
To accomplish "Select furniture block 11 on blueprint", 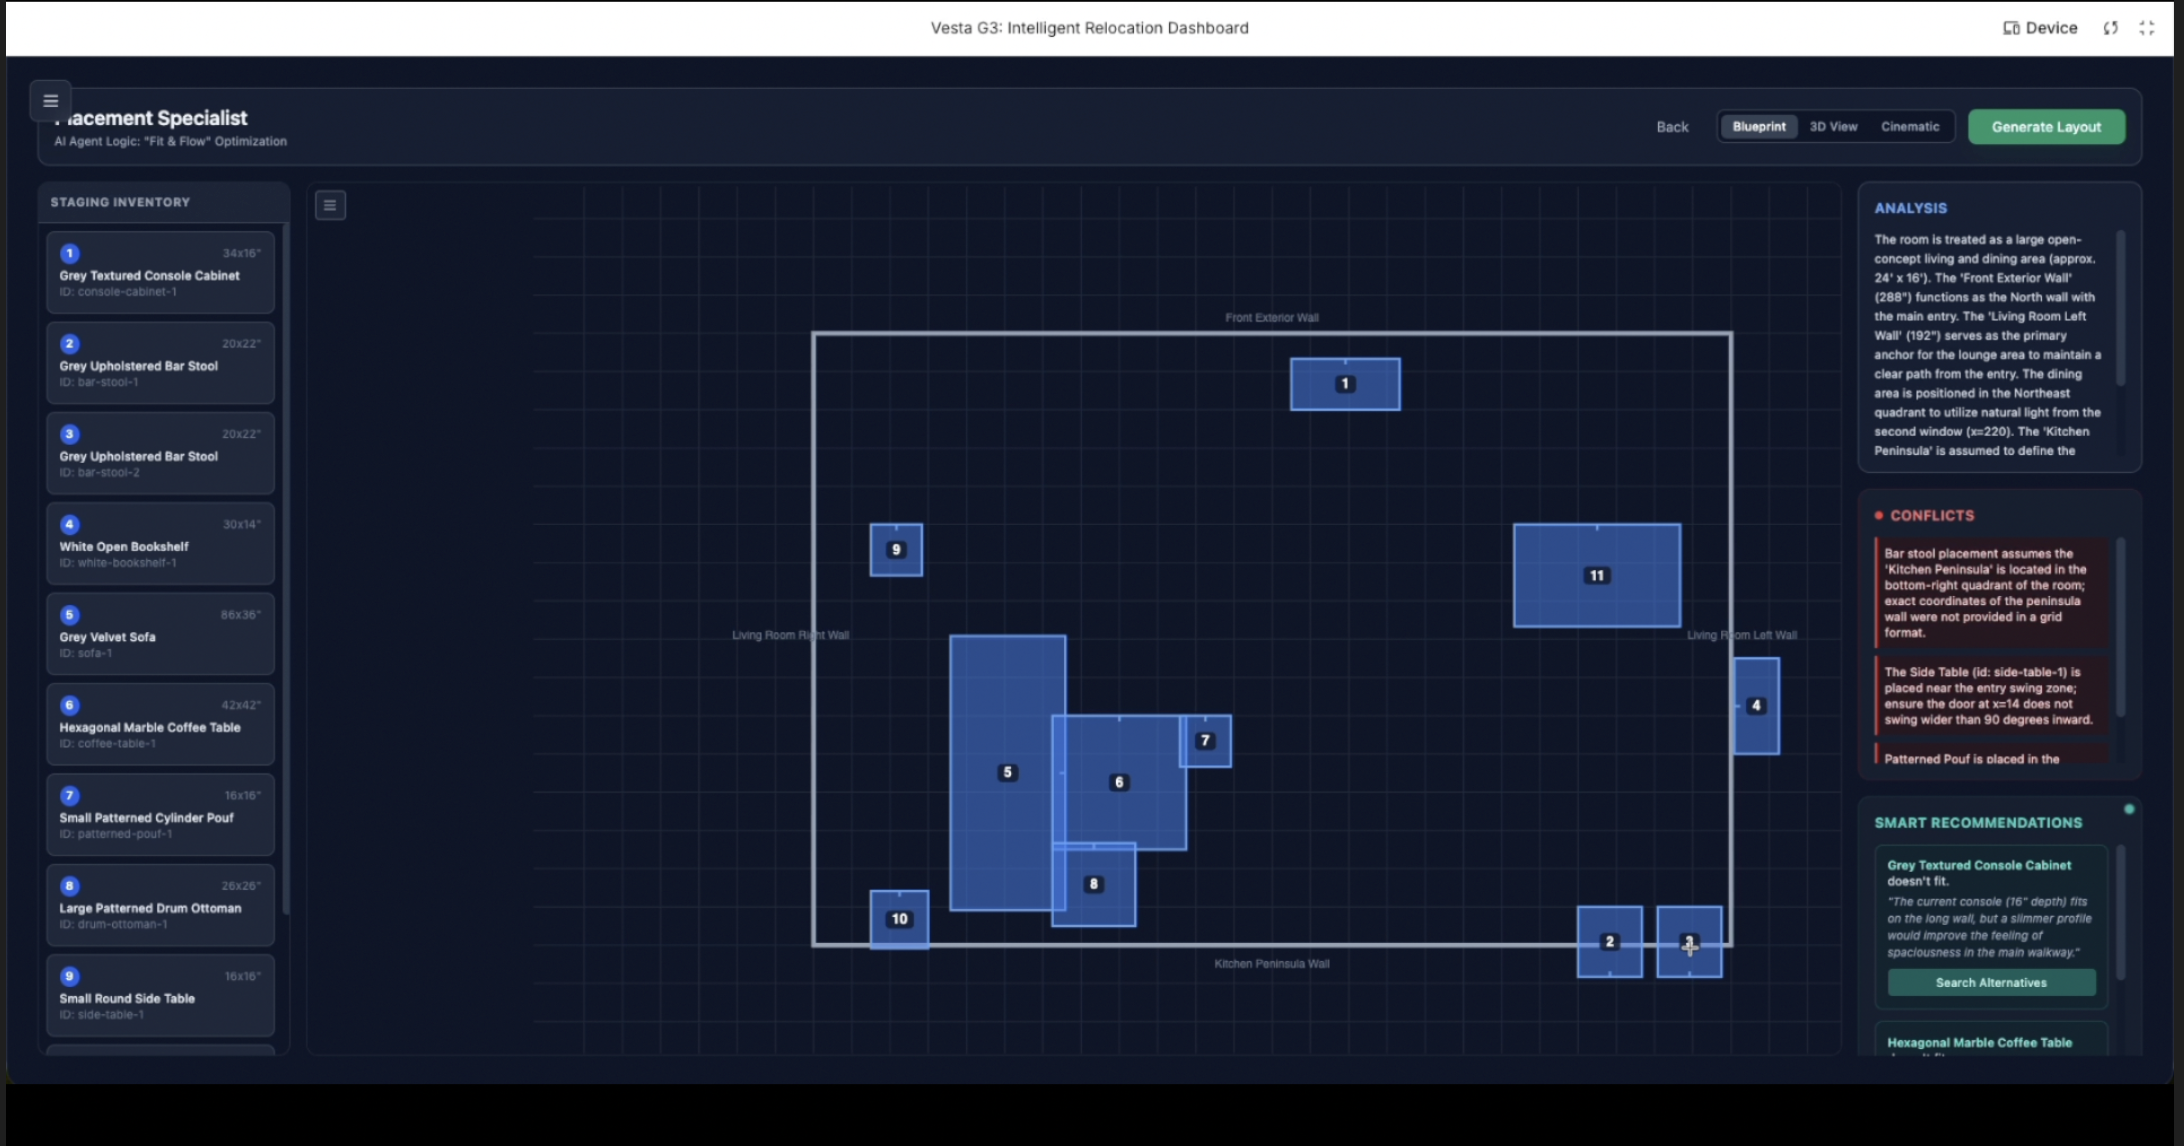I will (1596, 575).
